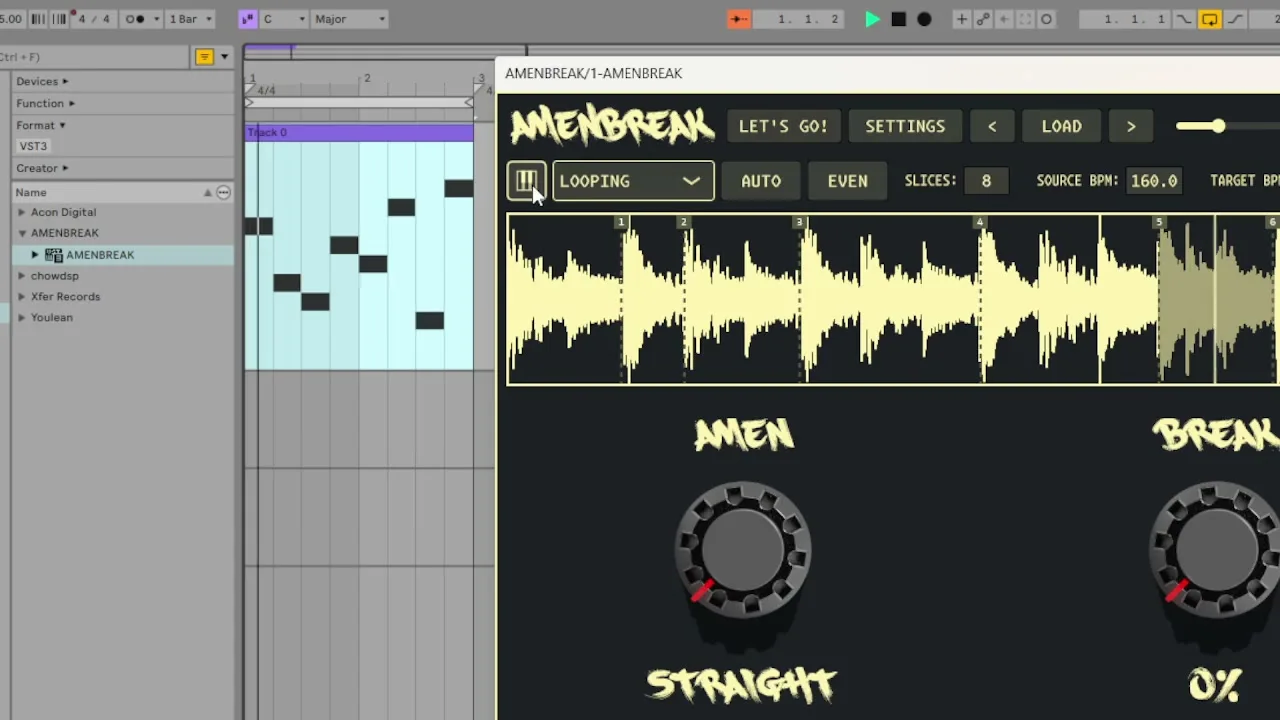Click the SOURCE BPM 160.0 field
Image resolution: width=1280 pixels, height=720 pixels.
[1154, 181]
